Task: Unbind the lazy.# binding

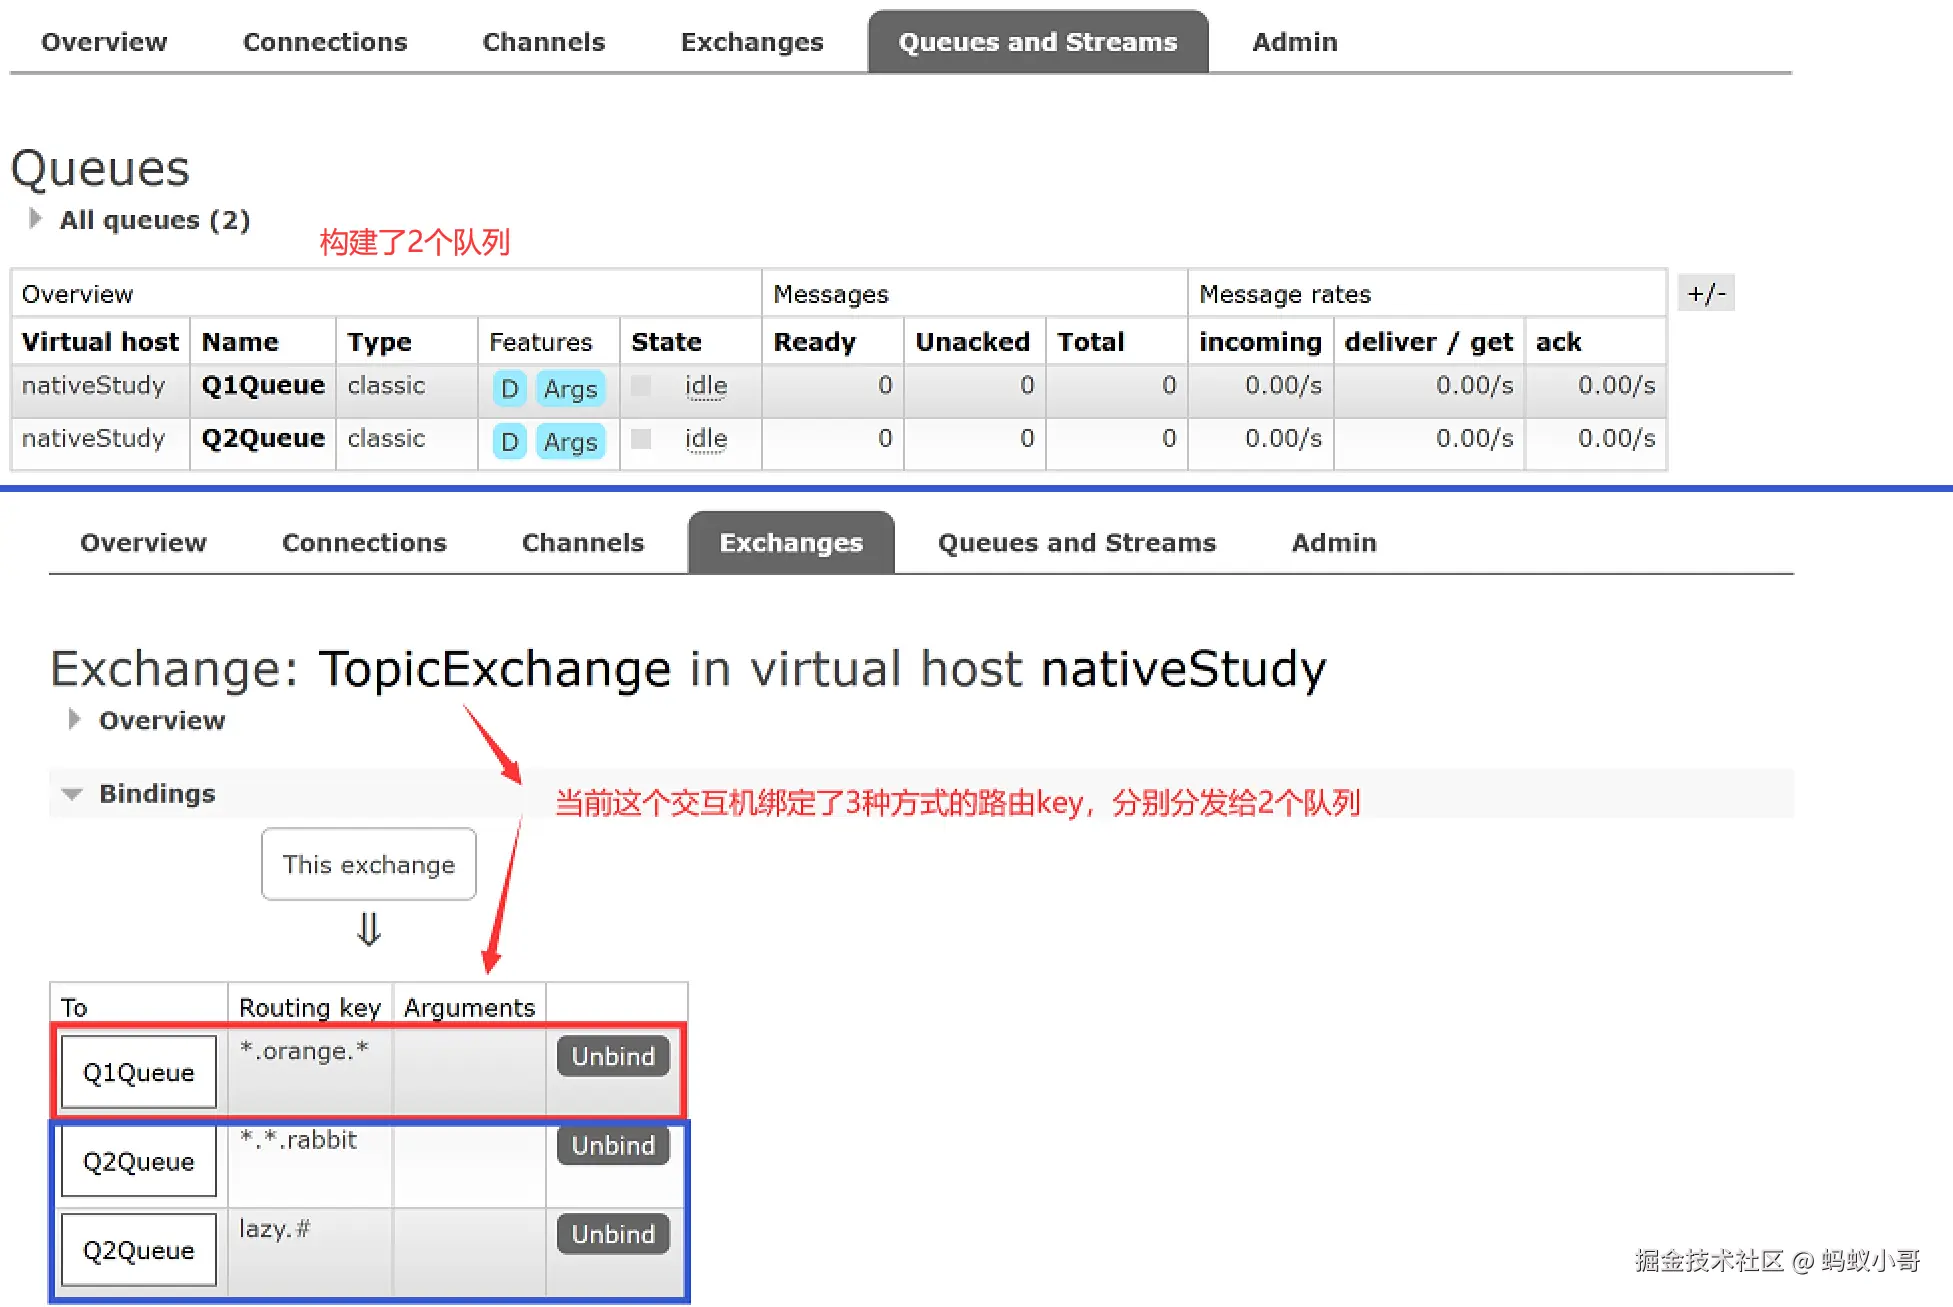Action: pos(613,1235)
